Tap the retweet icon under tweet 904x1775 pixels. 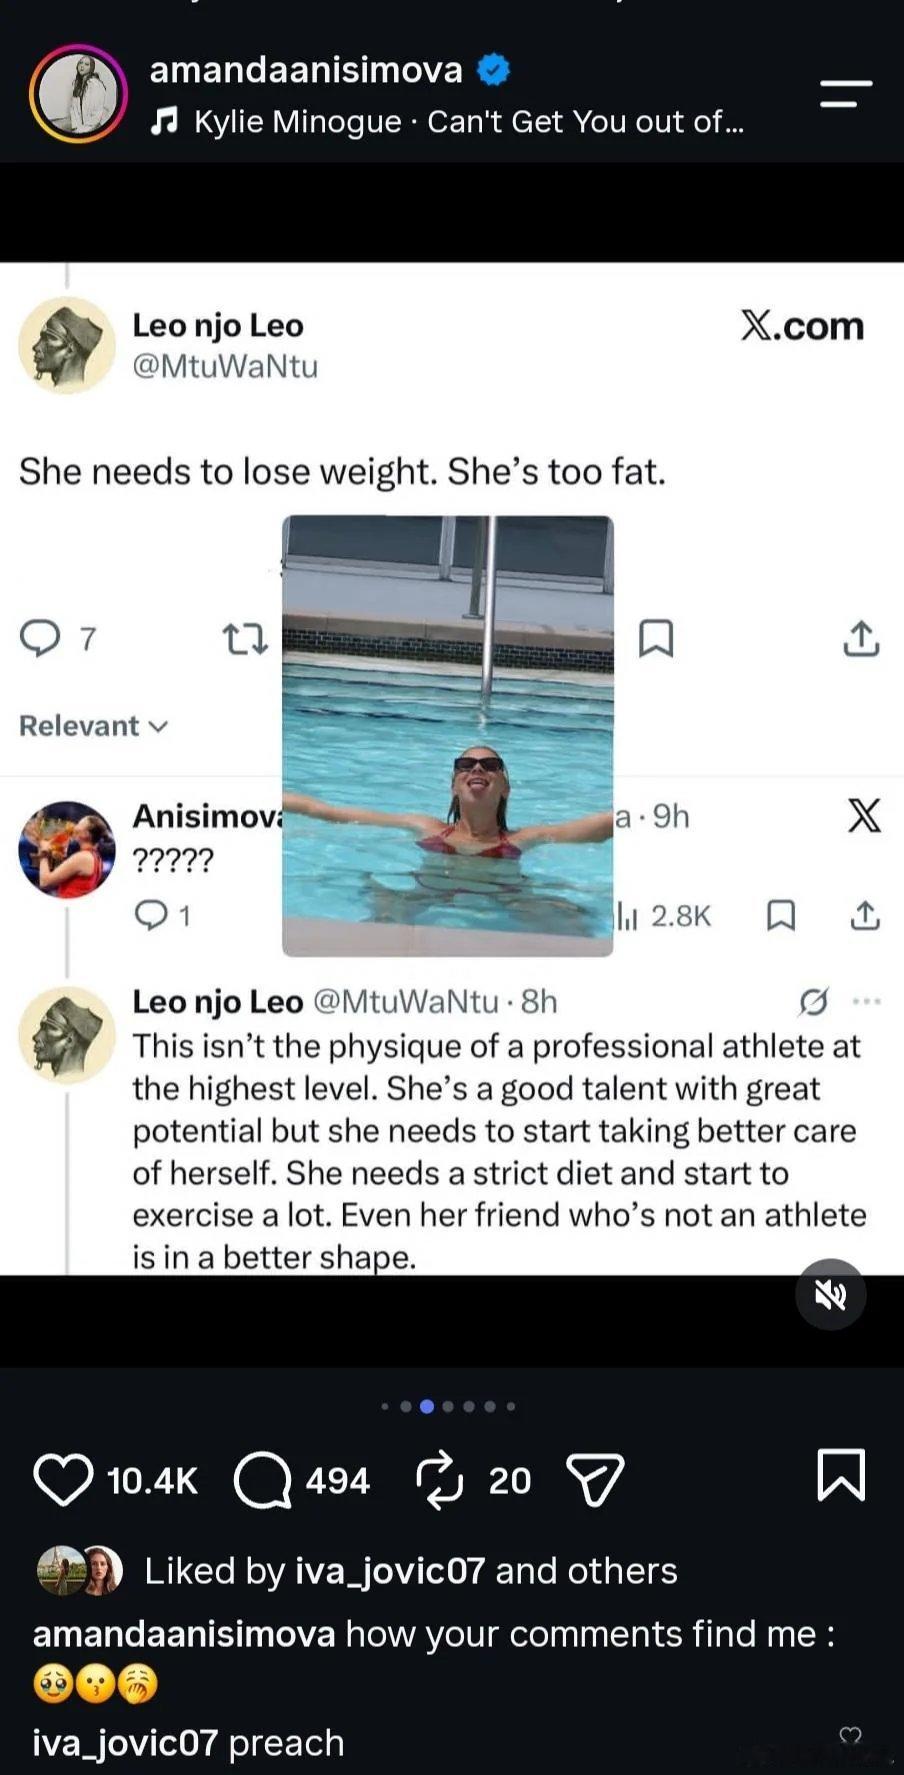(x=245, y=638)
